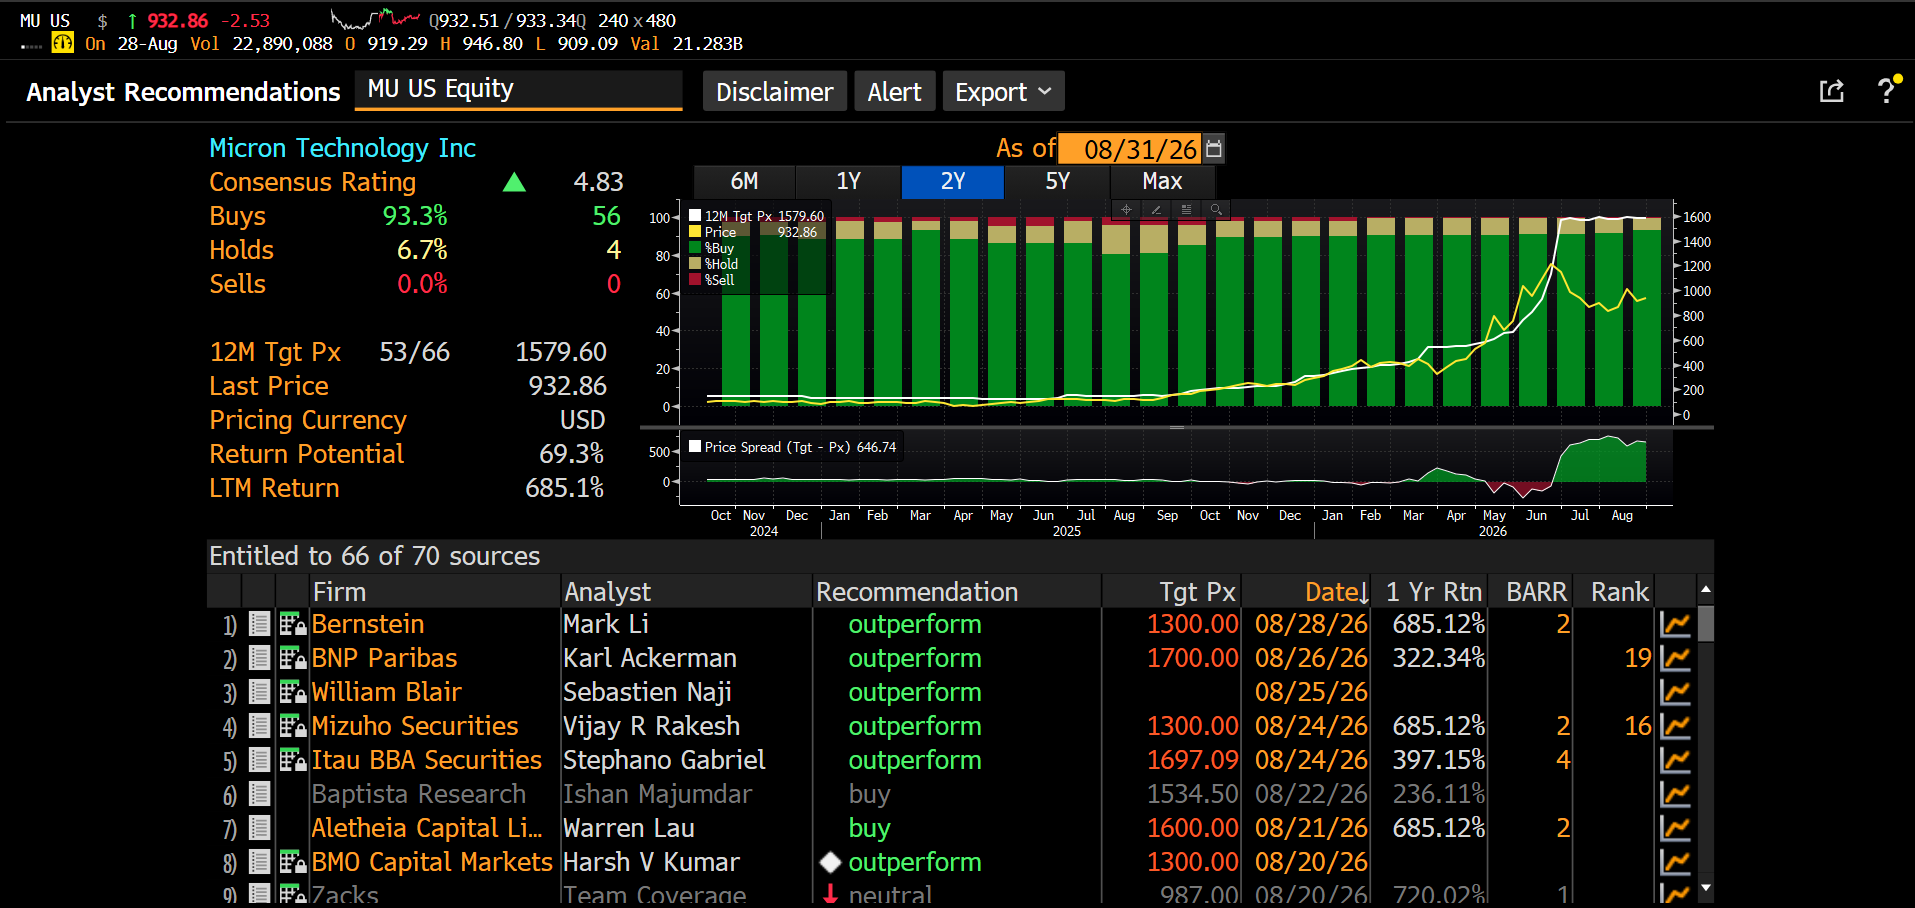Activate the chart zoom magnifier tool
Viewport: 1915px width, 908px height.
pos(1216,209)
